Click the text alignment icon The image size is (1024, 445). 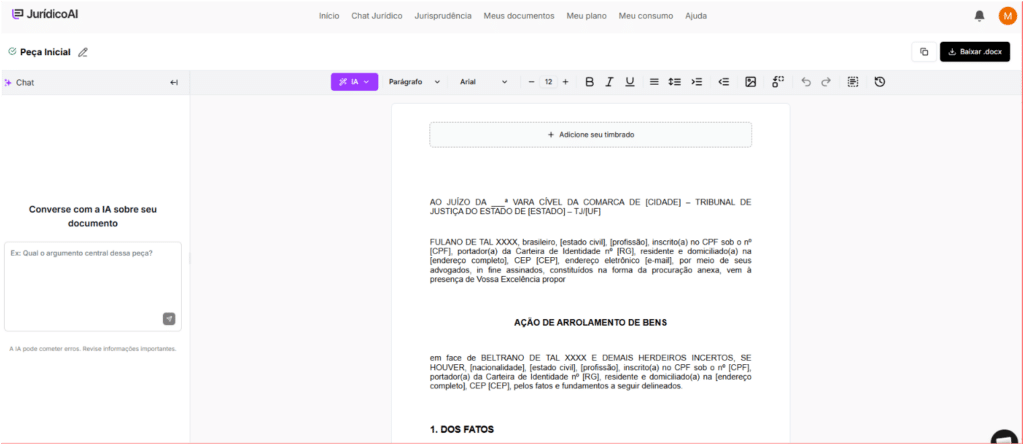[x=654, y=82]
